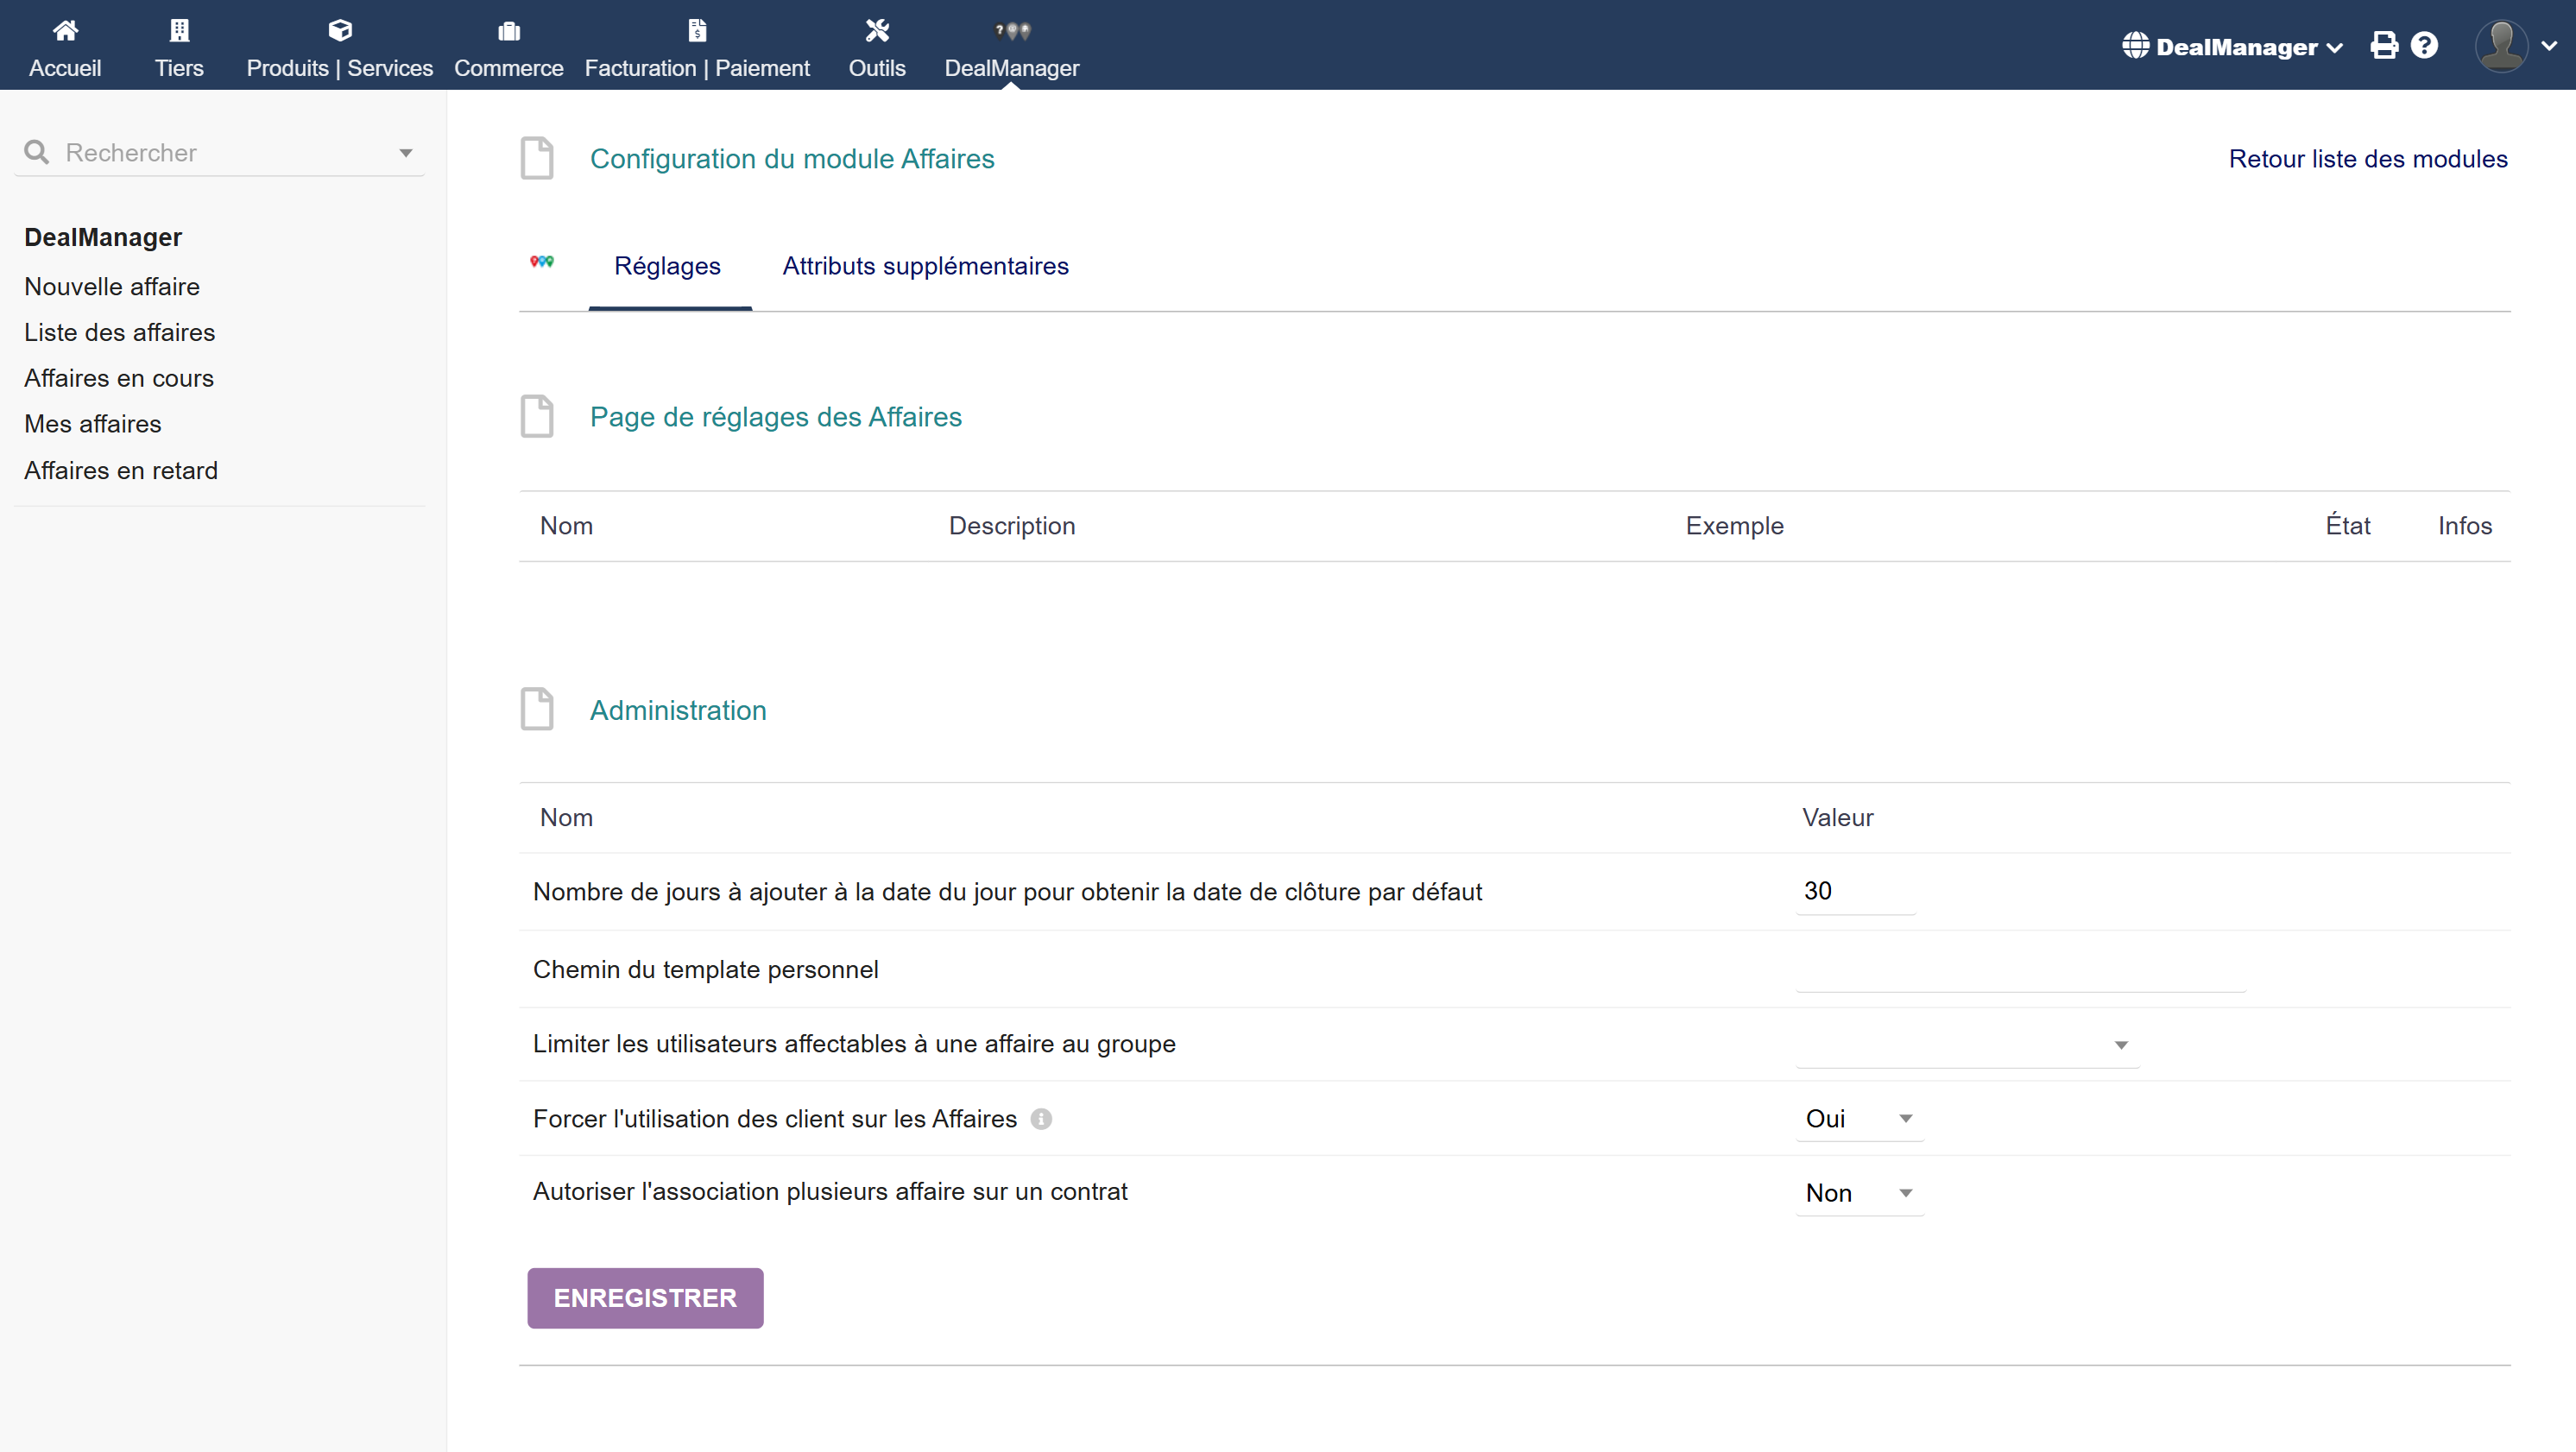2576x1452 pixels.
Task: Open the help question mark icon
Action: point(2425,45)
